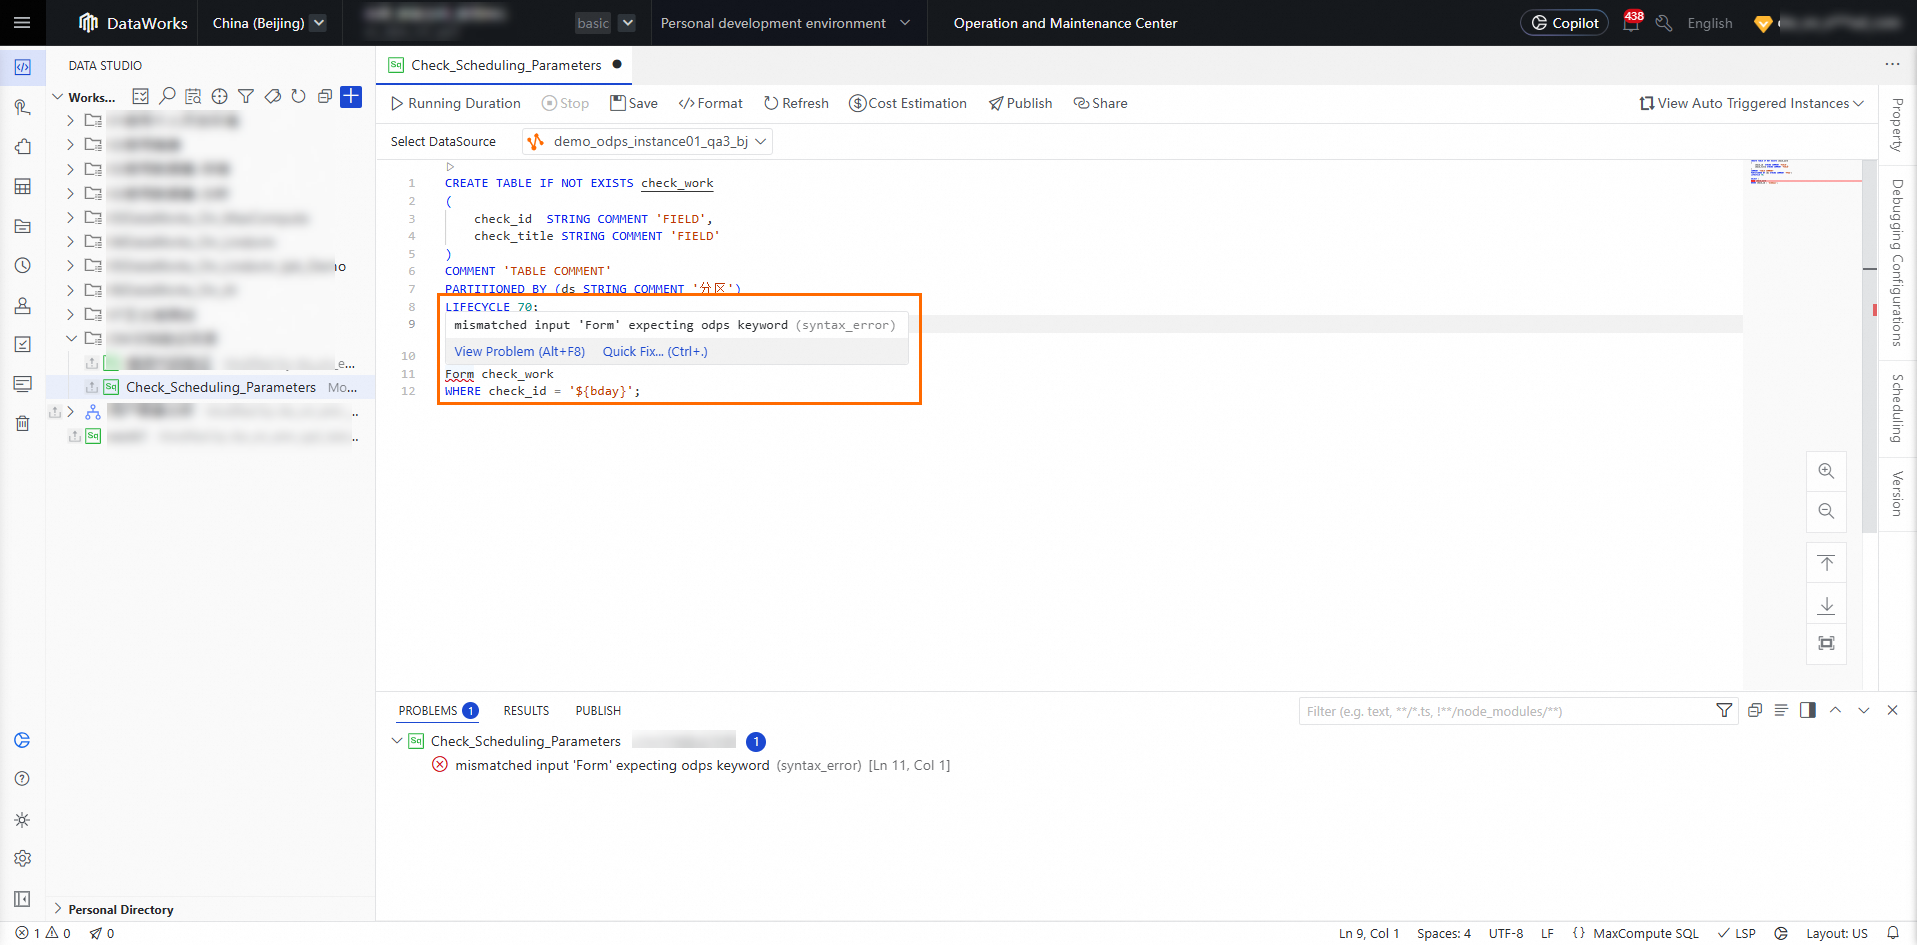Image resolution: width=1917 pixels, height=945 pixels.
Task: Click the editor minimap overview
Action: (1803, 424)
